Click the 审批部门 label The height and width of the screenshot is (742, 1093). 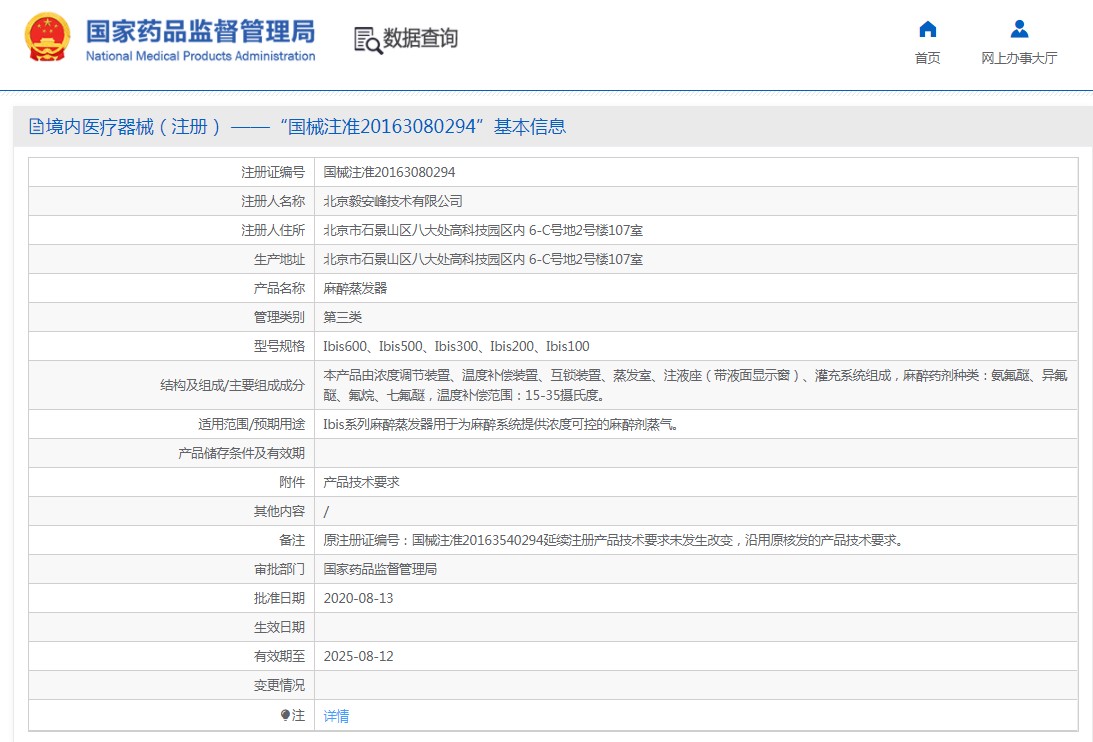[280, 569]
